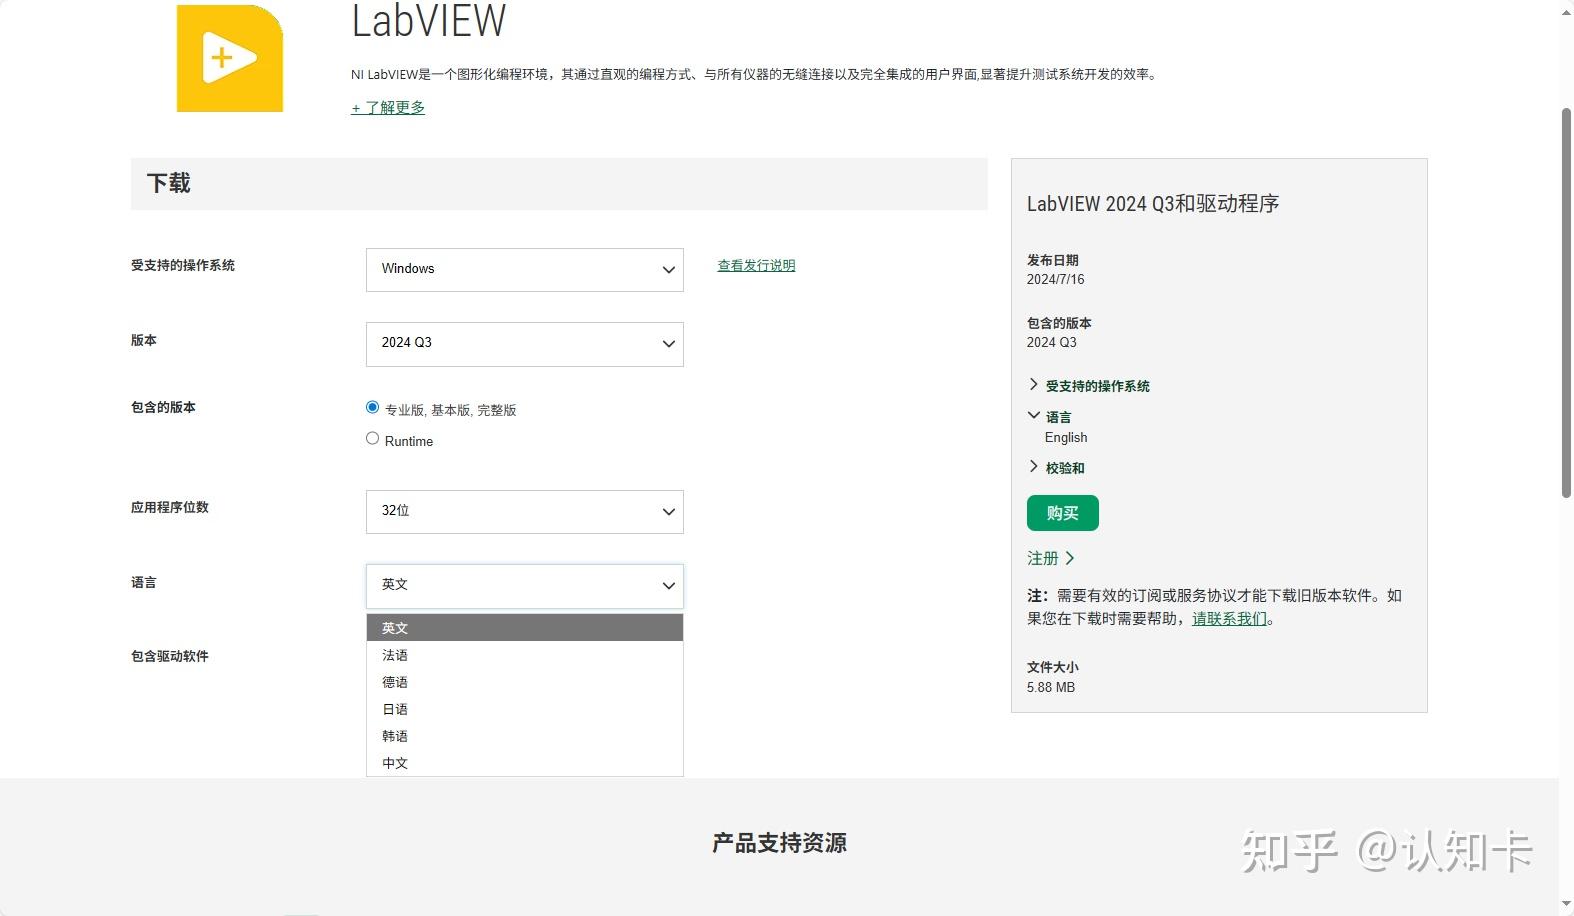Click the page vertical scrollbar thumb
Screen dimensions: 1574x916
coord(1566,302)
